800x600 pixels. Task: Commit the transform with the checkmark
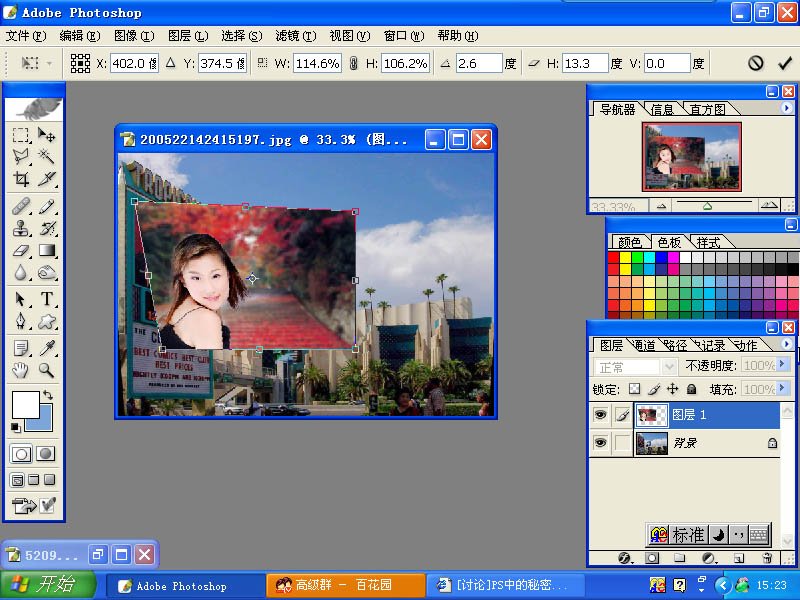pyautogui.click(x=784, y=63)
